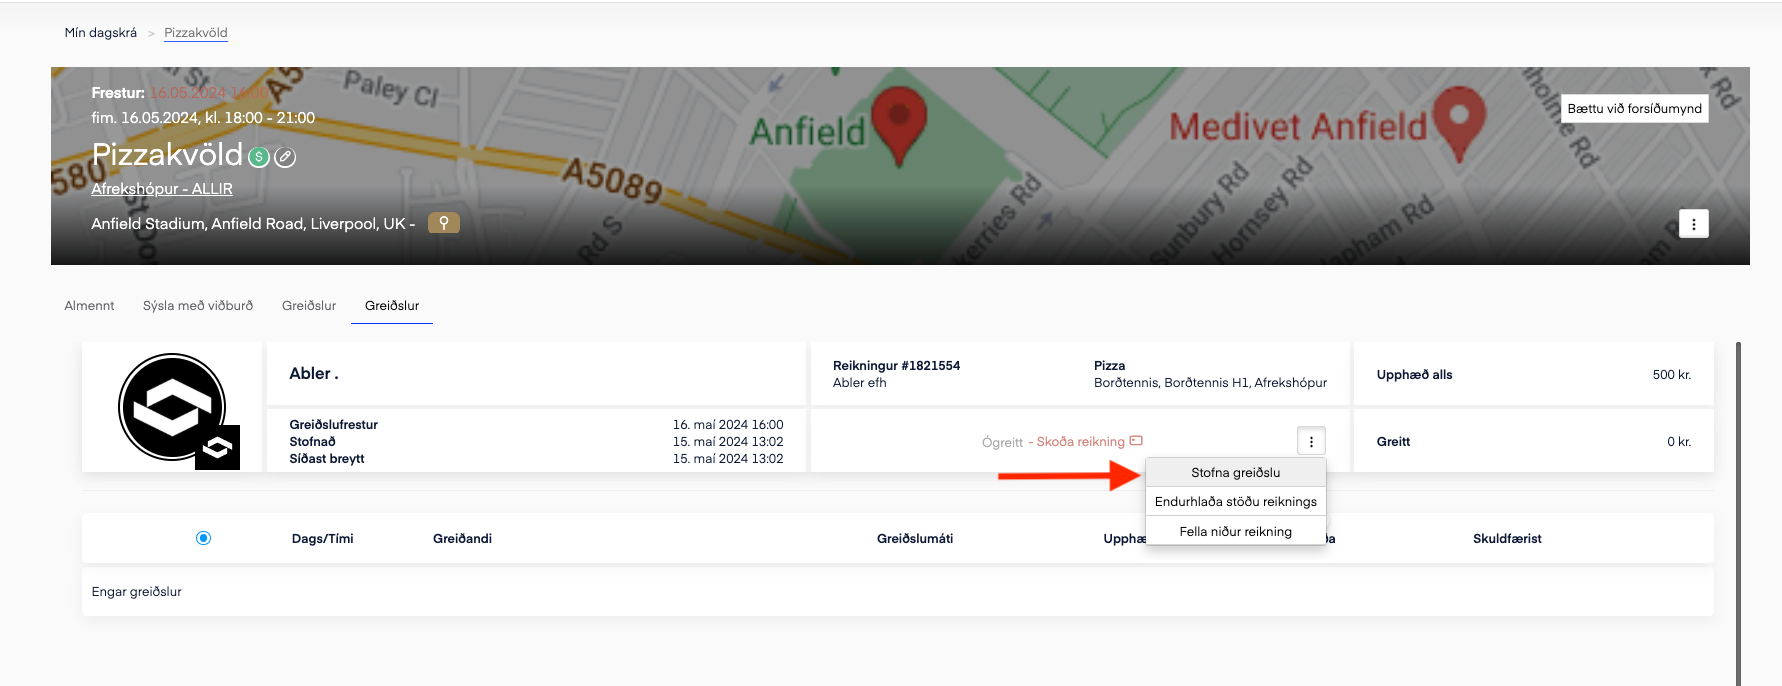Click the Anfield Stadium address text
The height and width of the screenshot is (686, 1782).
click(253, 224)
